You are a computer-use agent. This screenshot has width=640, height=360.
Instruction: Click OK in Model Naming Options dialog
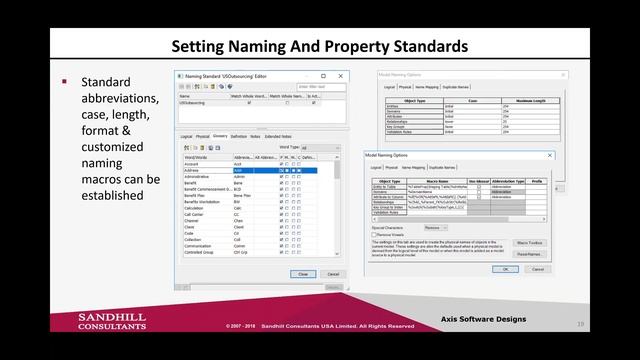click(505, 269)
